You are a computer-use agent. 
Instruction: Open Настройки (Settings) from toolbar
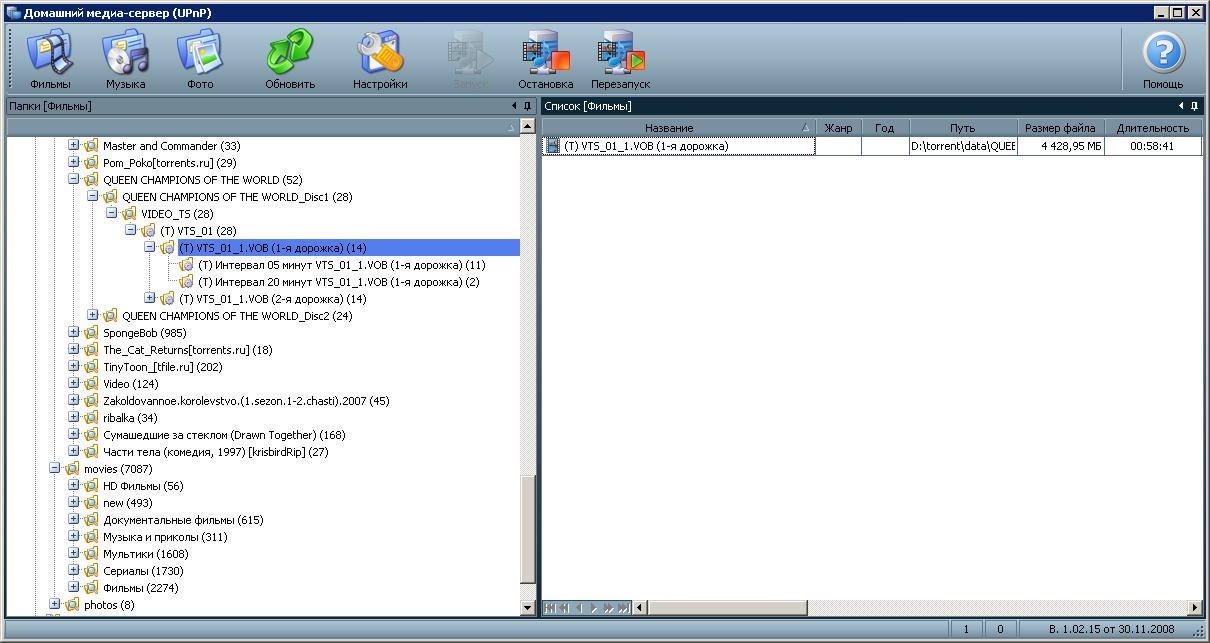[x=380, y=59]
